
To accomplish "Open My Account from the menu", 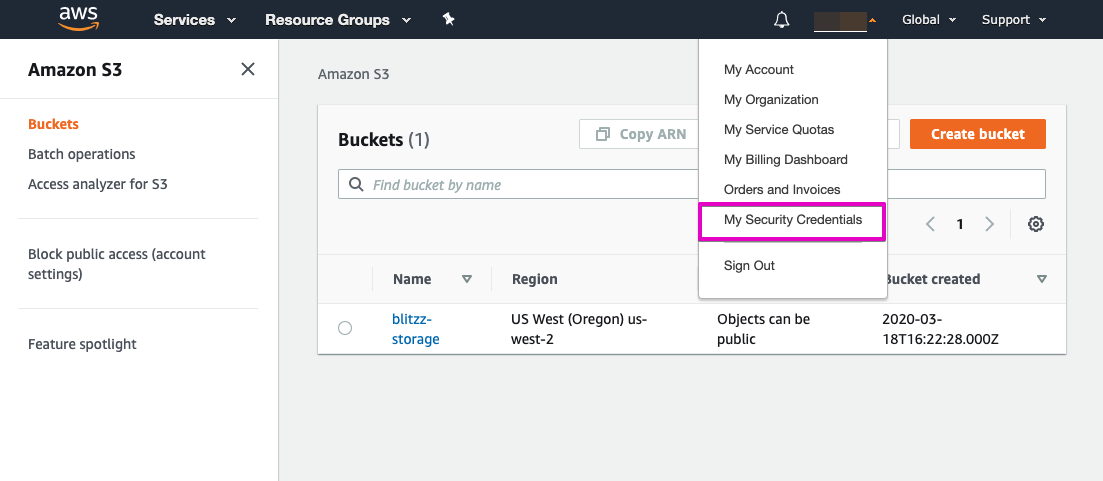I will 758,70.
